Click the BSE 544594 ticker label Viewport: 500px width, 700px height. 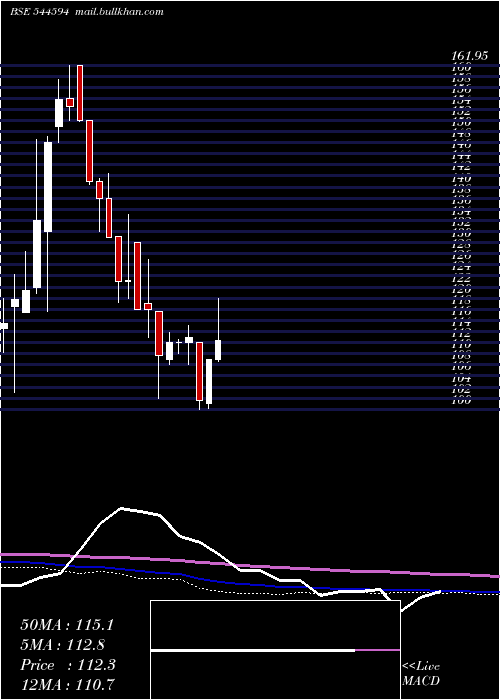[x=39, y=12]
